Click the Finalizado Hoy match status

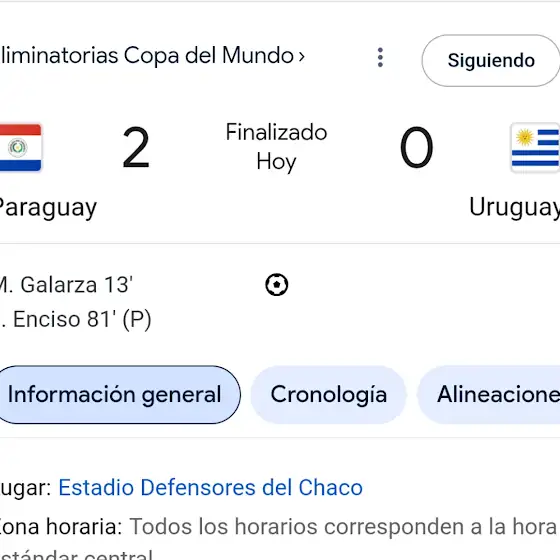276,147
